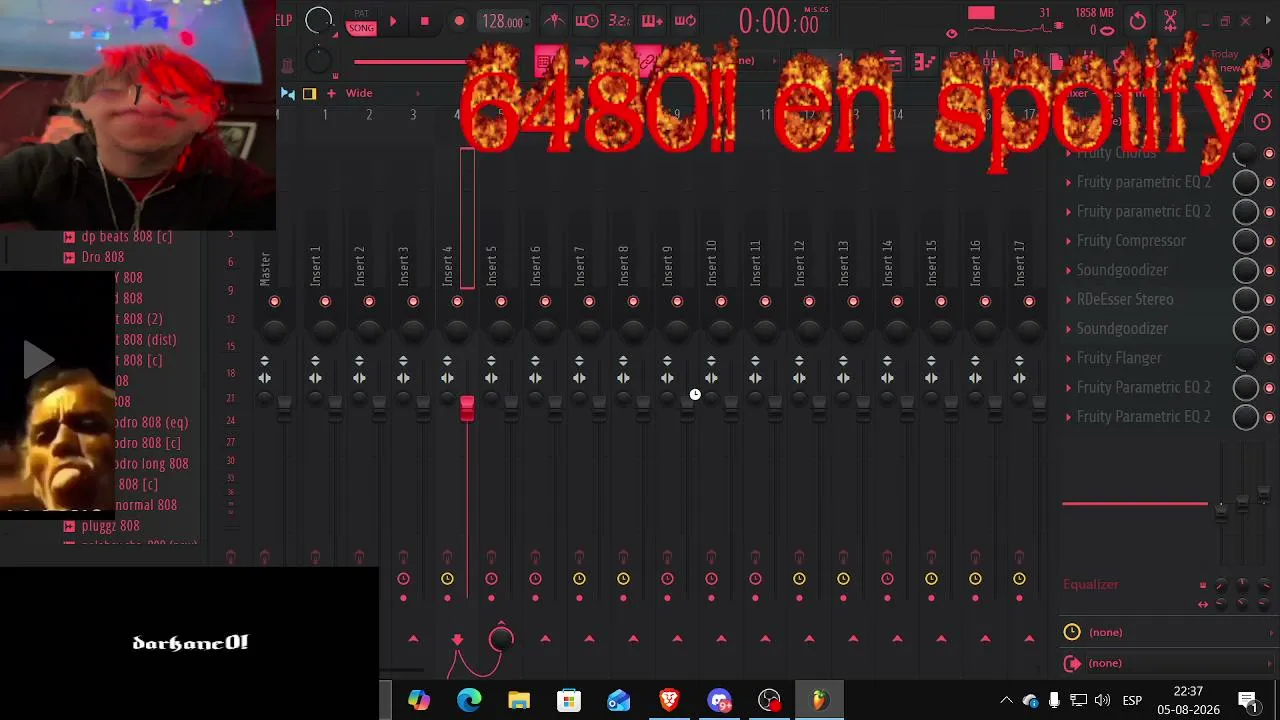
Task: Stop playback with the stop button
Action: (x=425, y=21)
